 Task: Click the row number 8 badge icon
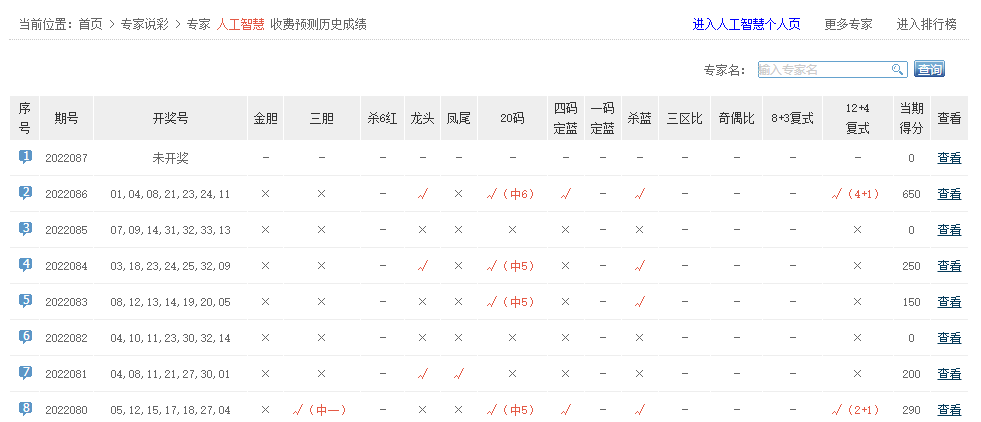(25, 409)
